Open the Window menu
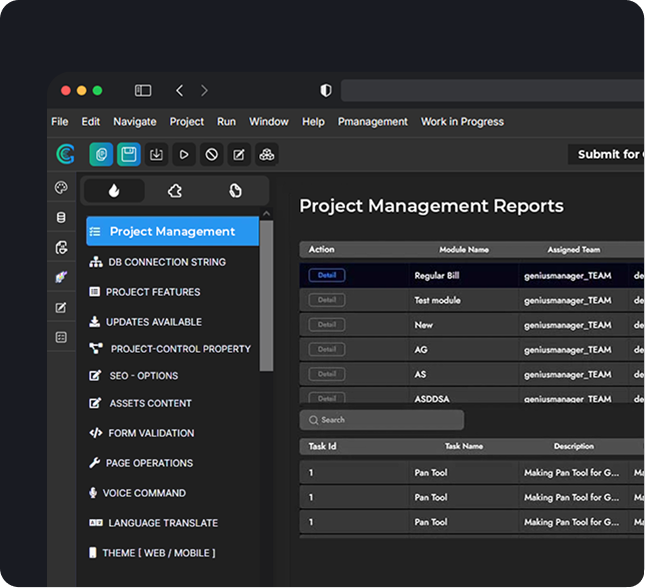 tap(269, 122)
